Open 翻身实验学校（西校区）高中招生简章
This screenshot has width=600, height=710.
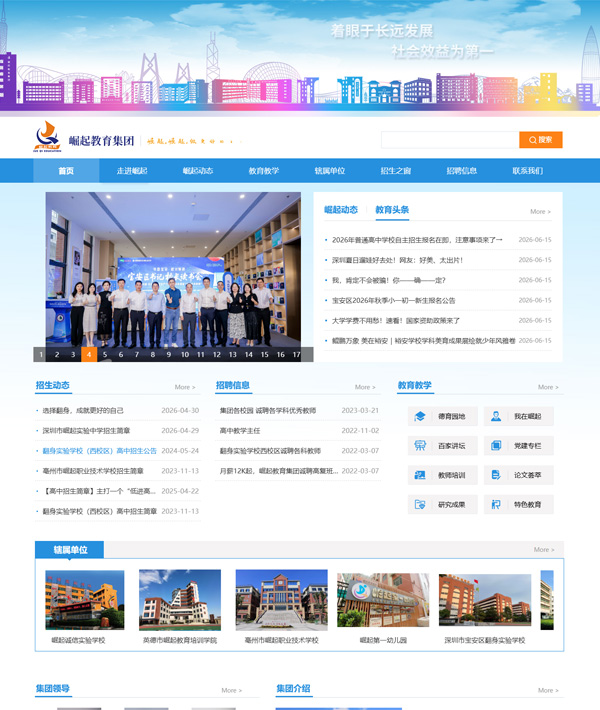pos(100,511)
